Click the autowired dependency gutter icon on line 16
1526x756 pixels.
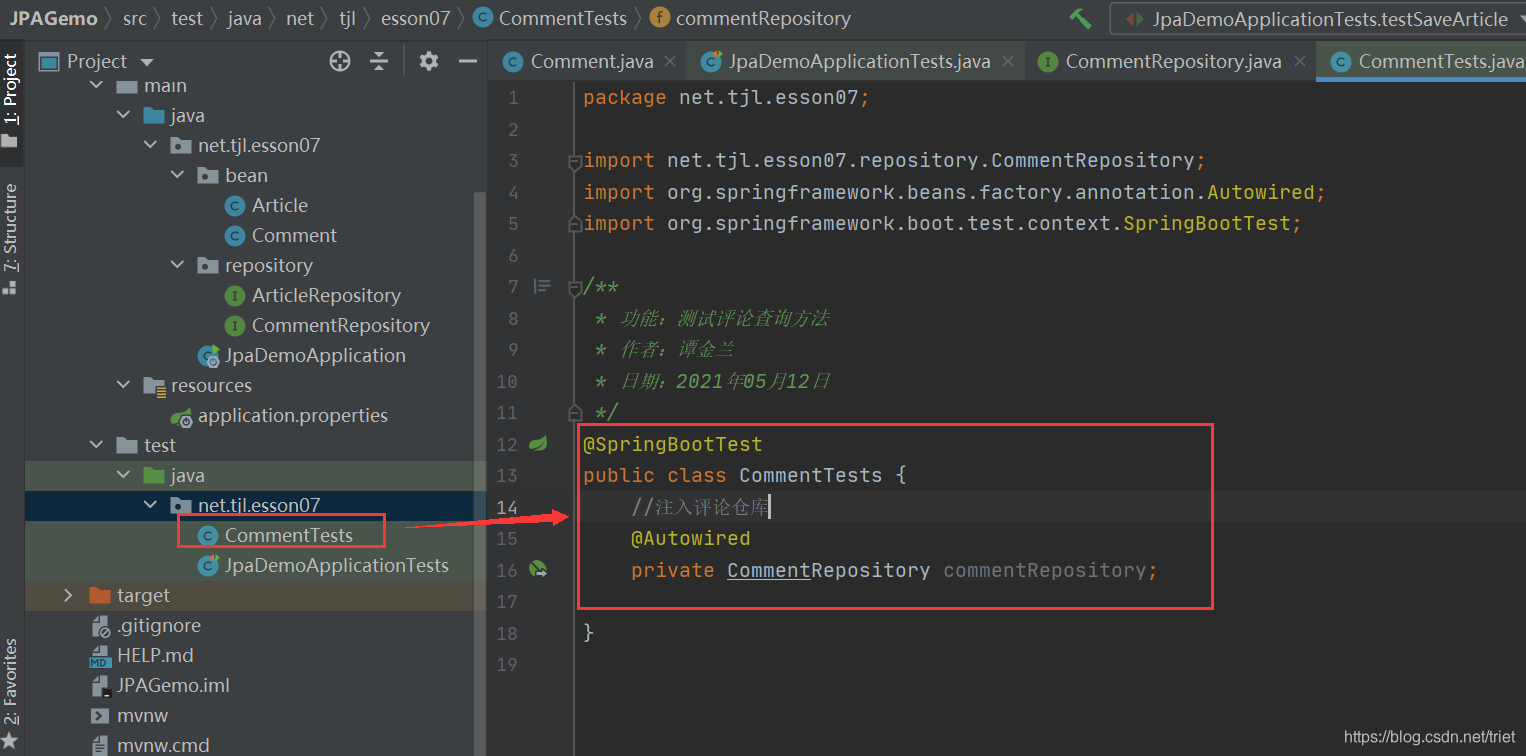(x=538, y=570)
